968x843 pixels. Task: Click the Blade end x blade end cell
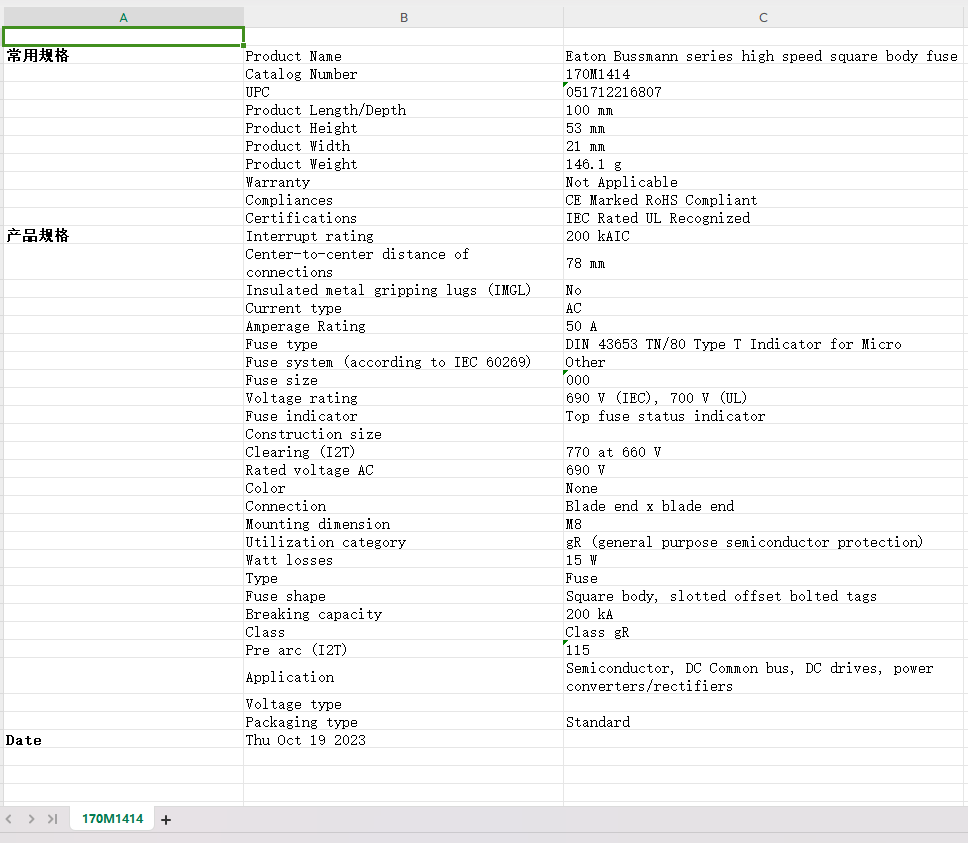coord(764,505)
